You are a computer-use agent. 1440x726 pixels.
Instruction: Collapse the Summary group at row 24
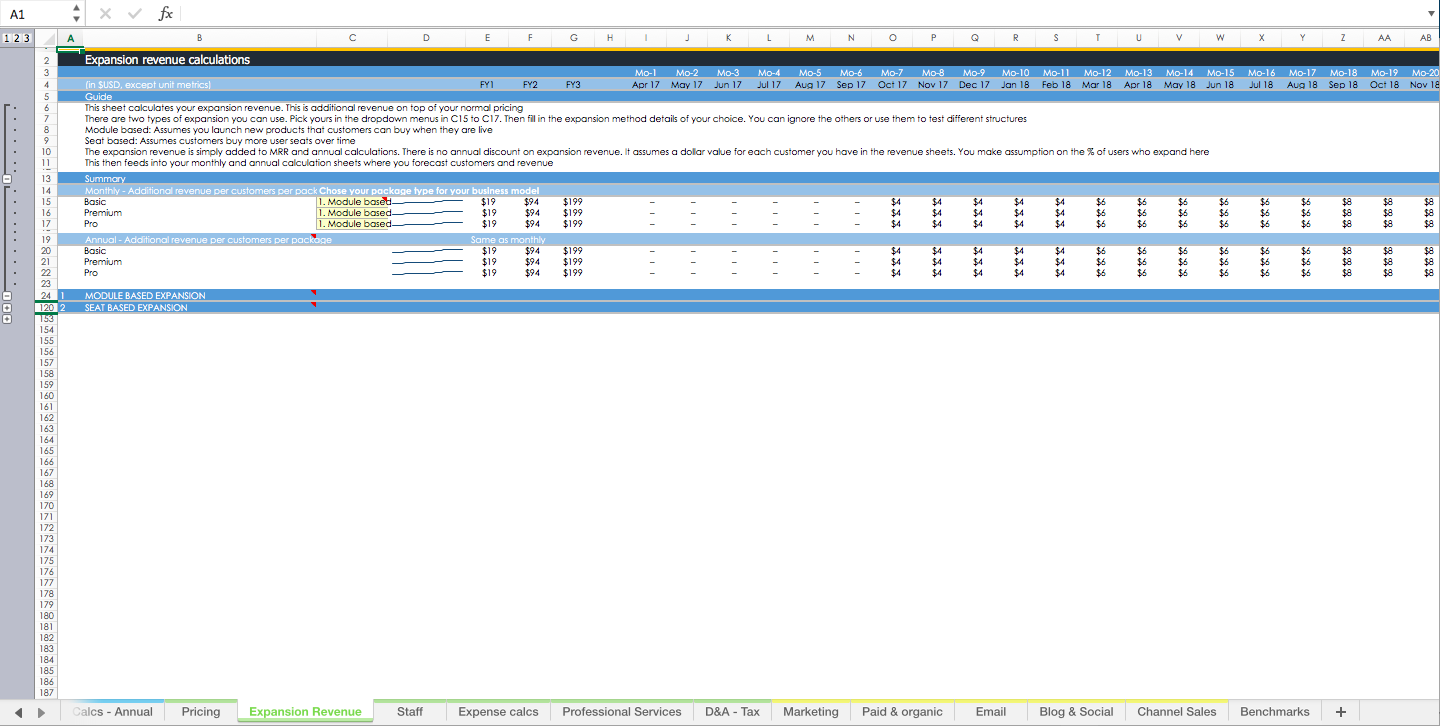[7, 296]
